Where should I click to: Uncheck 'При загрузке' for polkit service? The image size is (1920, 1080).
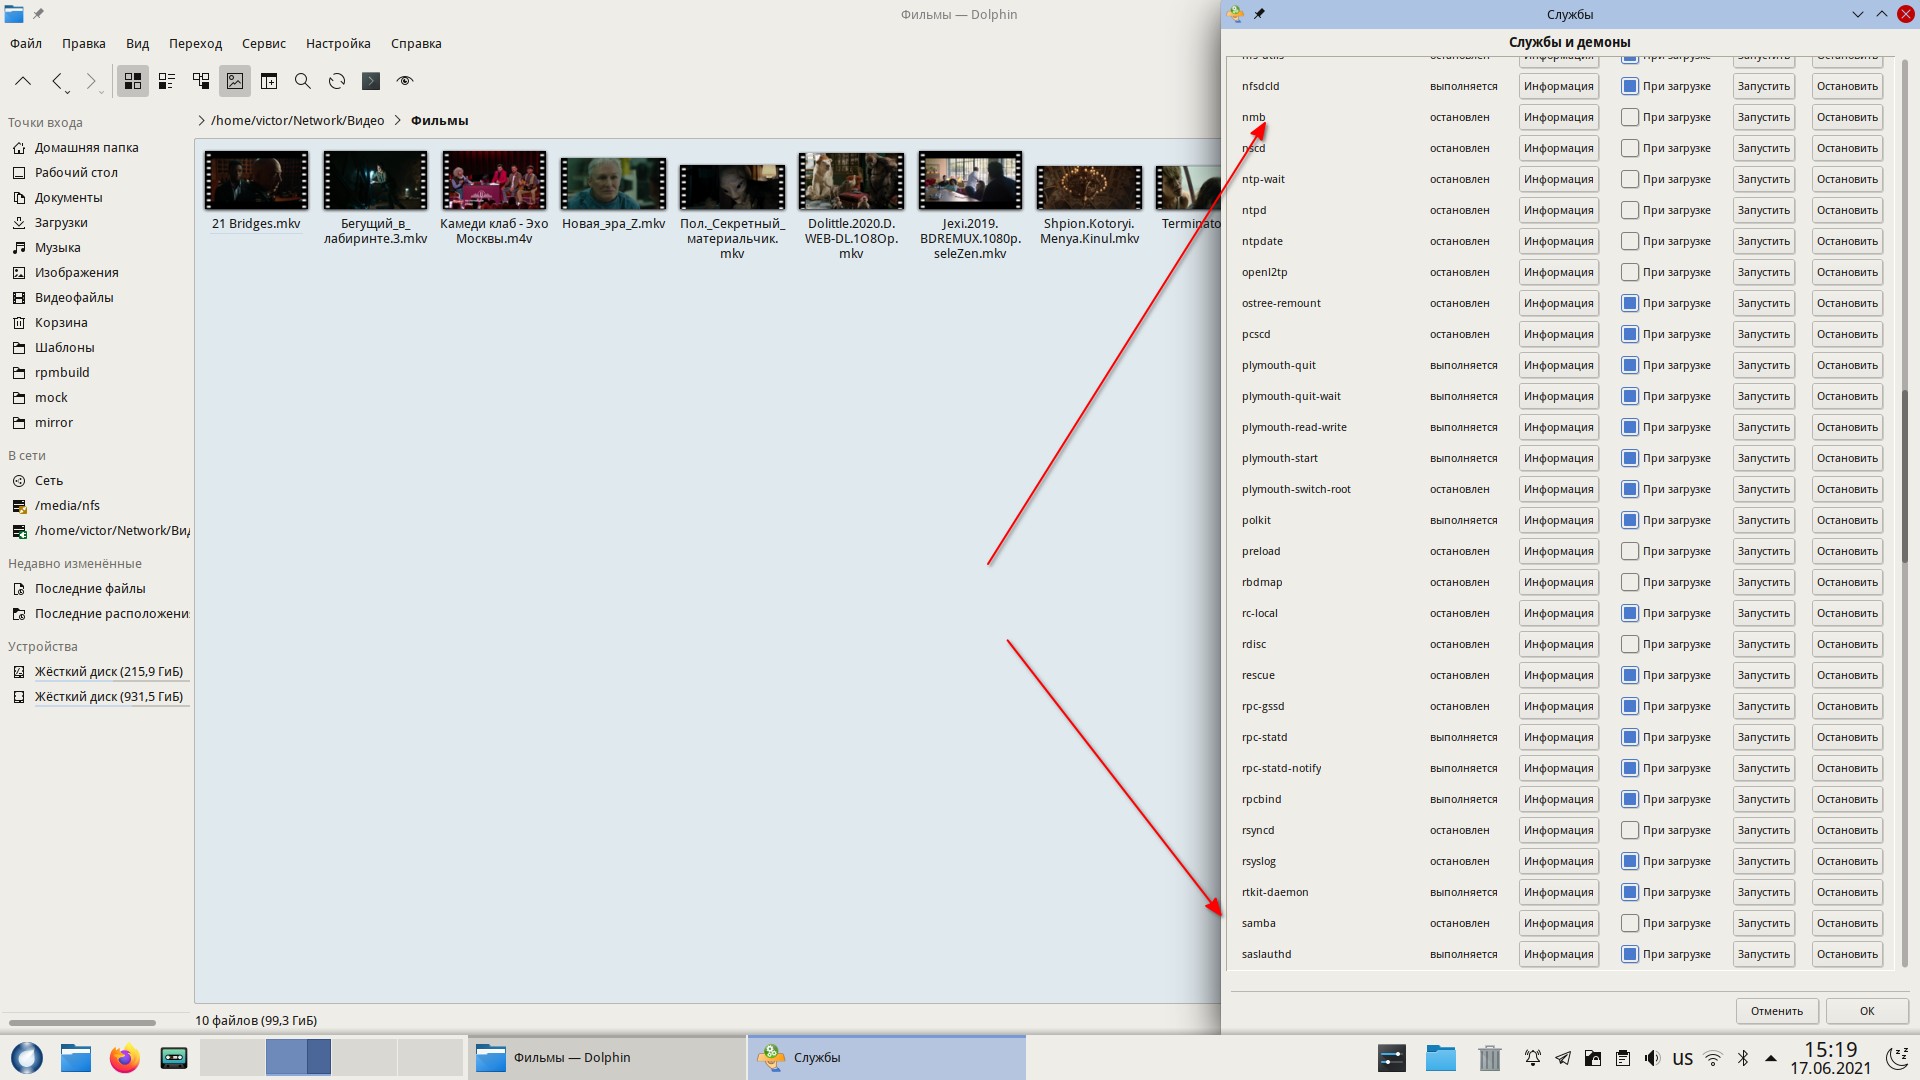[x=1629, y=520]
